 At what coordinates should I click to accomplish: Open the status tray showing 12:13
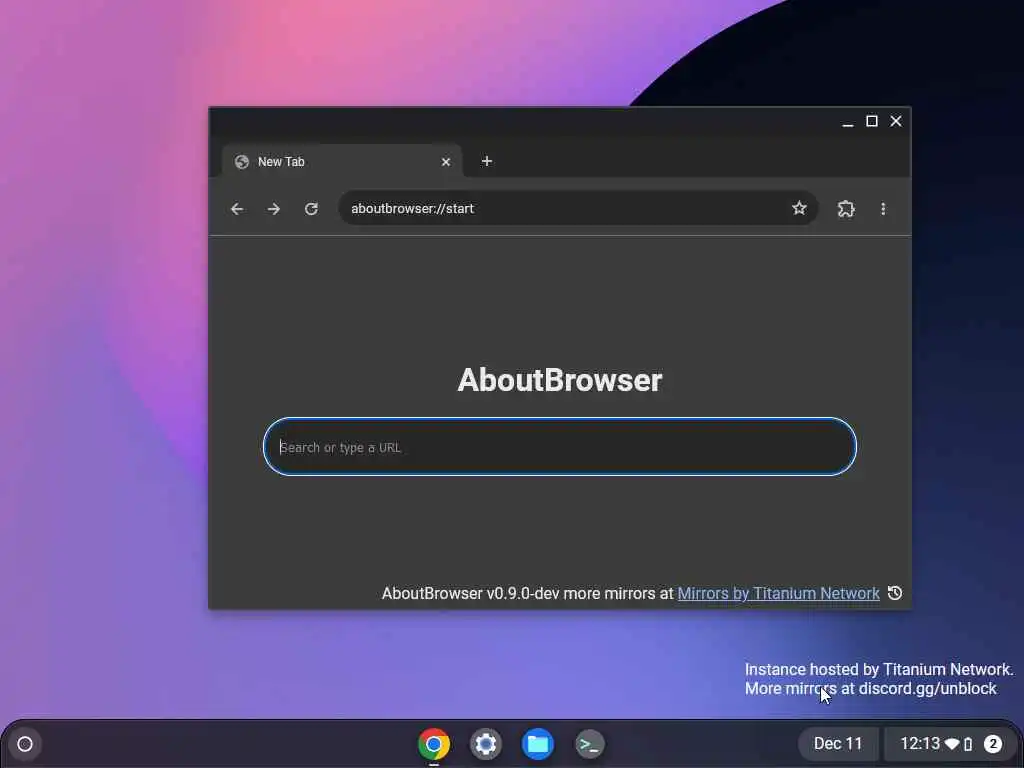pos(950,744)
